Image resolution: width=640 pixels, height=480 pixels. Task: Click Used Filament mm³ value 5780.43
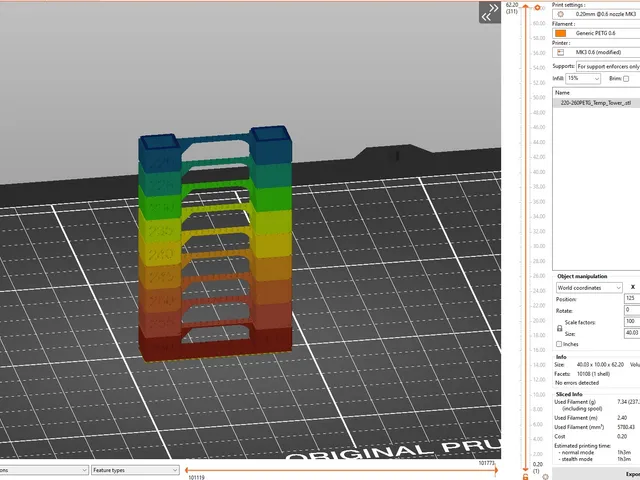[626, 427]
